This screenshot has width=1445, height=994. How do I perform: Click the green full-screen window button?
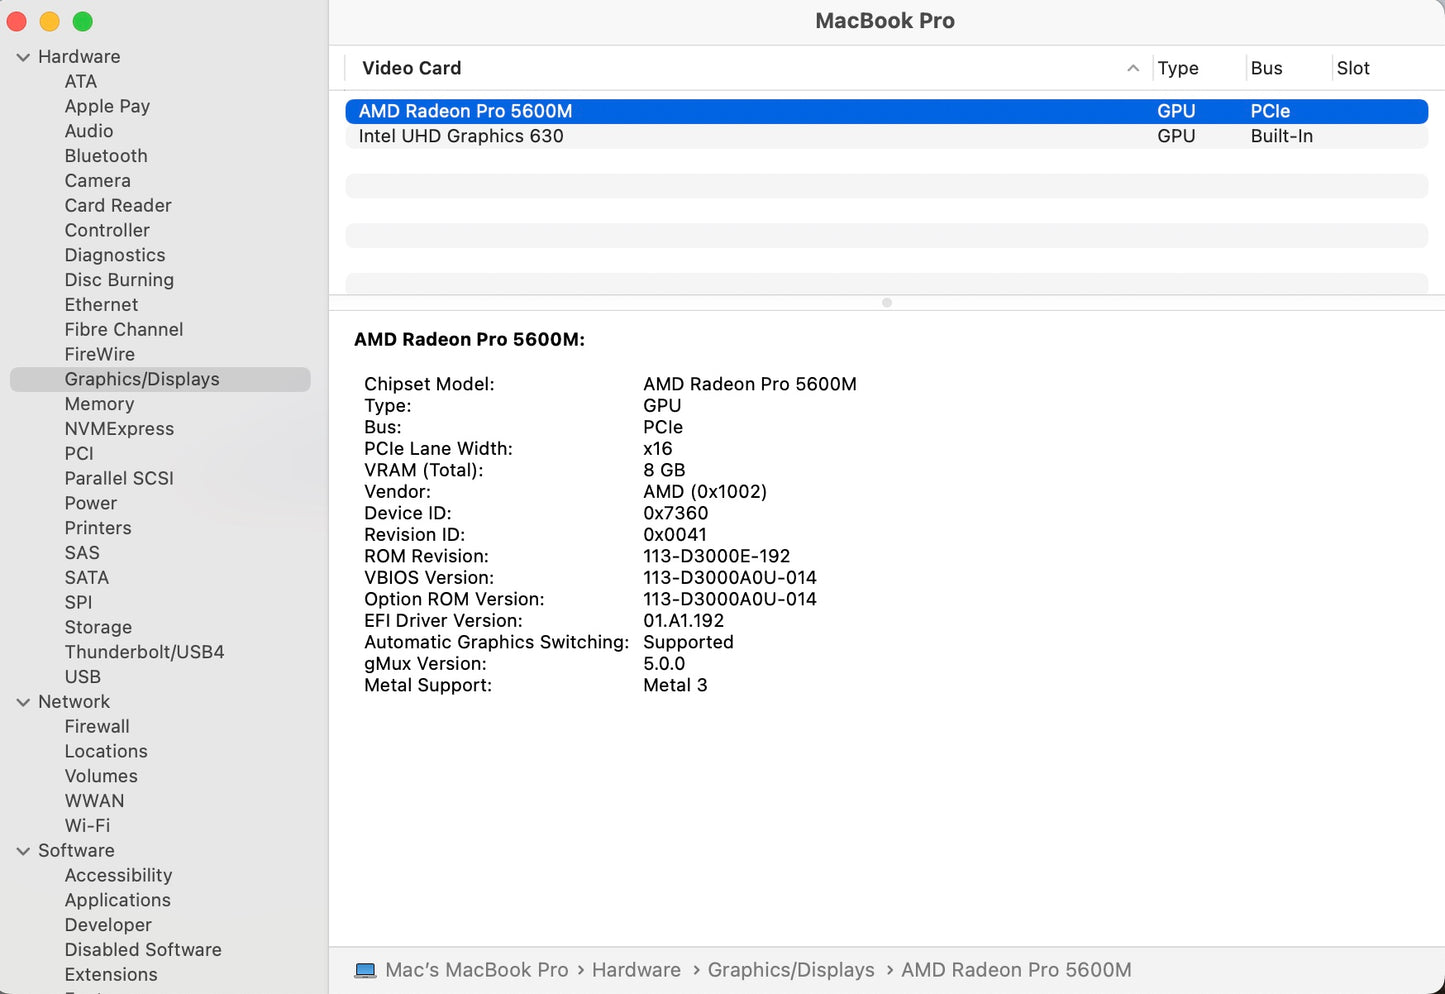[x=82, y=20]
